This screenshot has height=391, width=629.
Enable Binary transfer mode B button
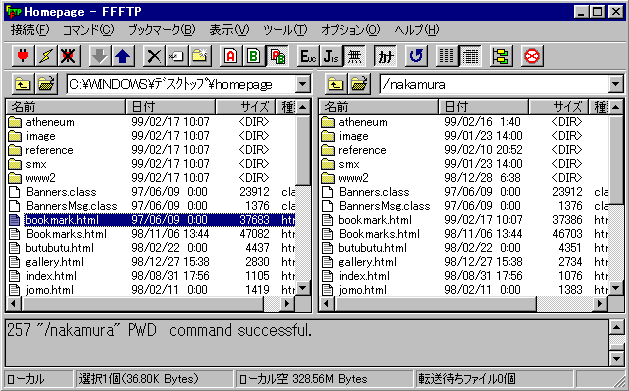(253, 56)
